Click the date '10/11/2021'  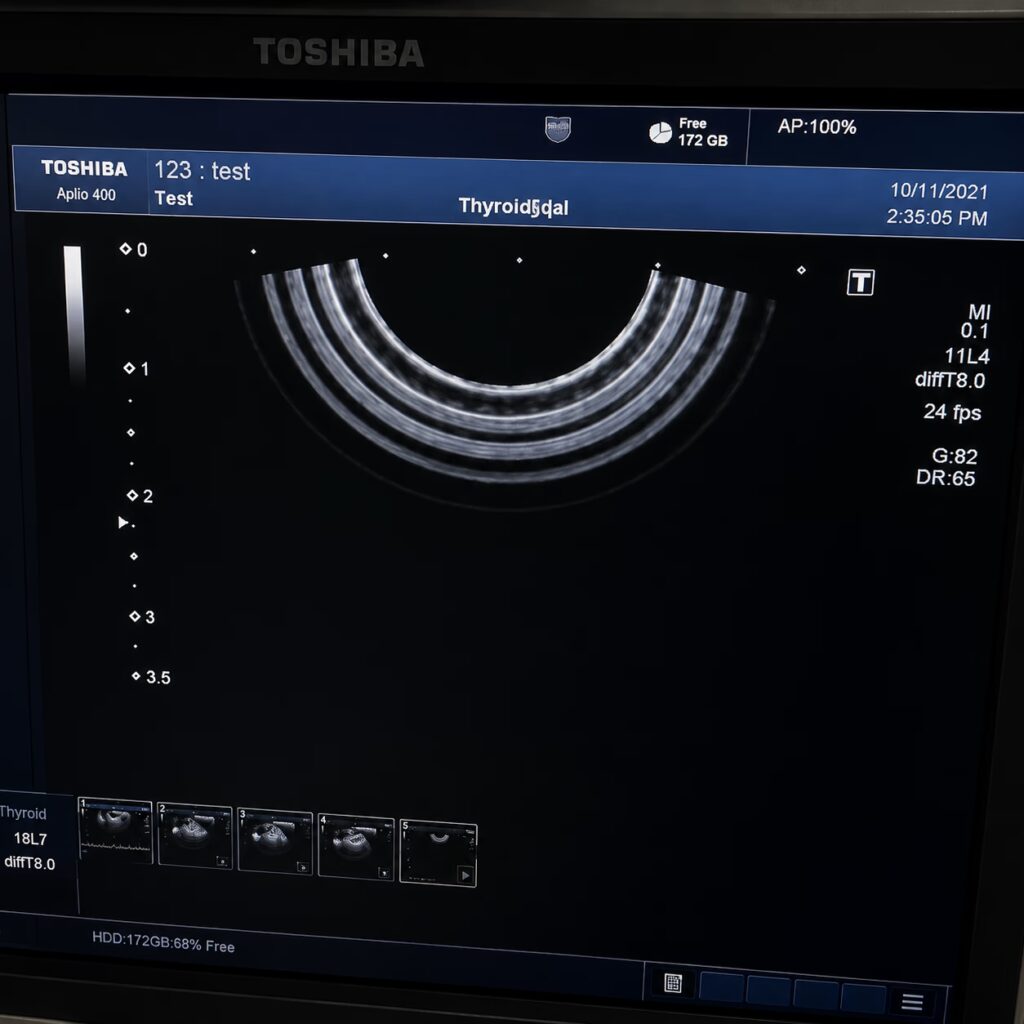(939, 191)
